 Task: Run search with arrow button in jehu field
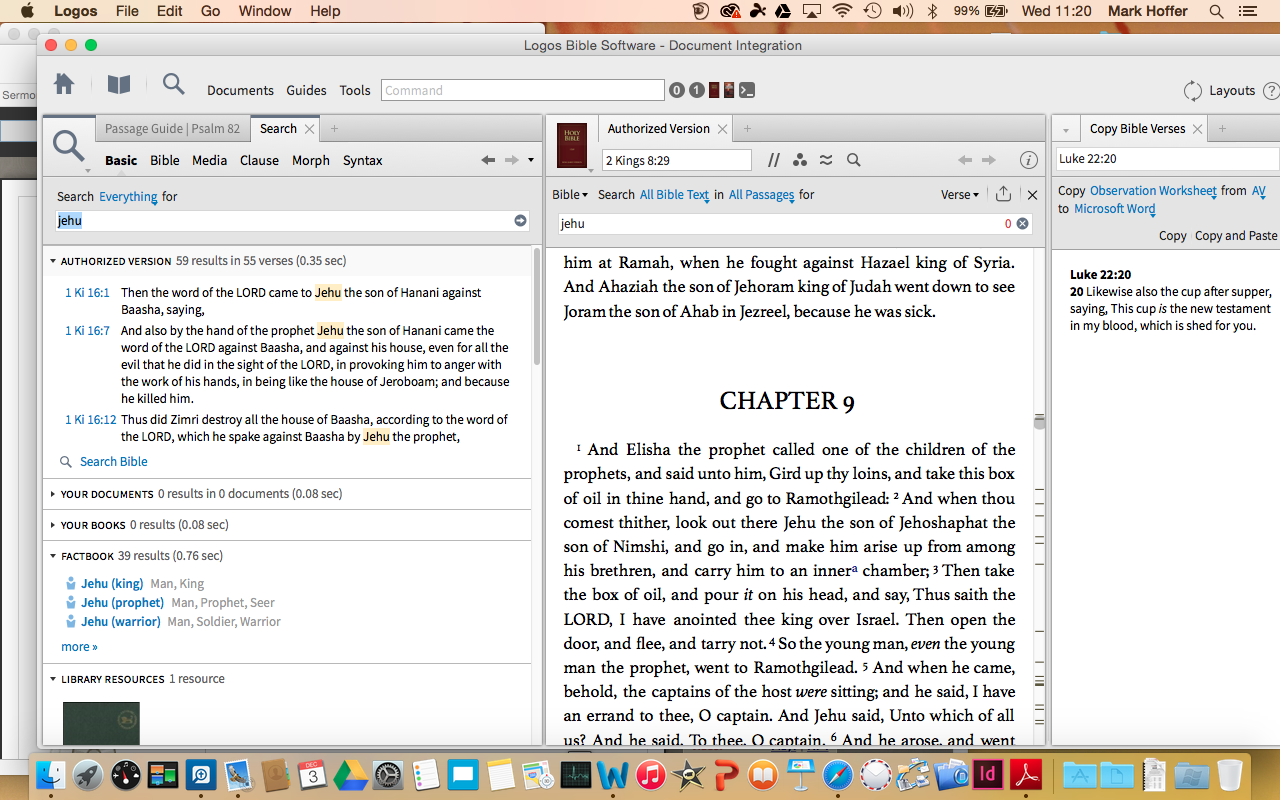point(520,220)
